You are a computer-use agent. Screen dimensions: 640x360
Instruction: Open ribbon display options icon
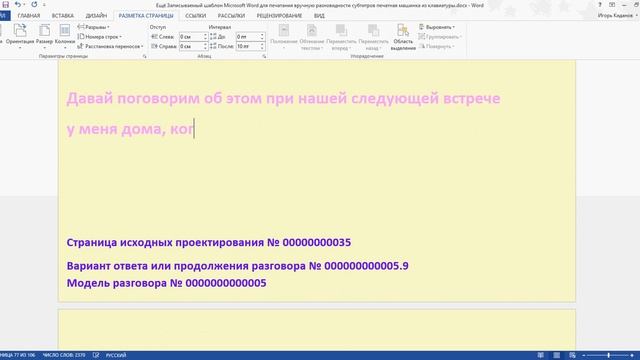pos(612,5)
